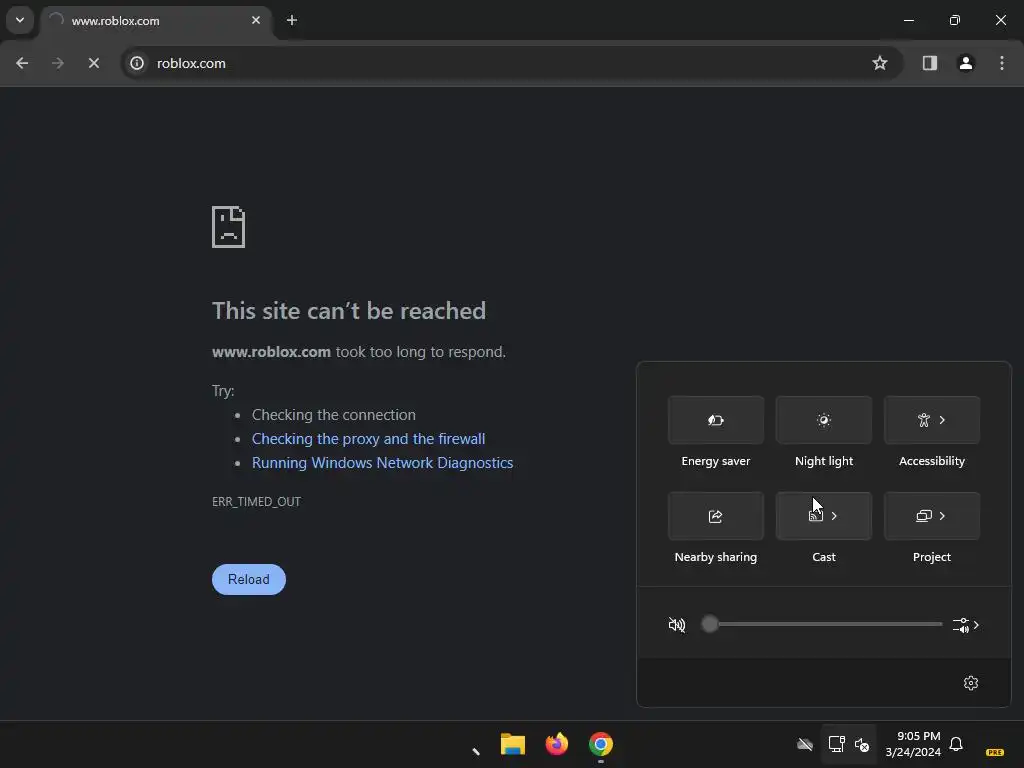
Task: Expand the Cast options chevron
Action: pyautogui.click(x=834, y=516)
